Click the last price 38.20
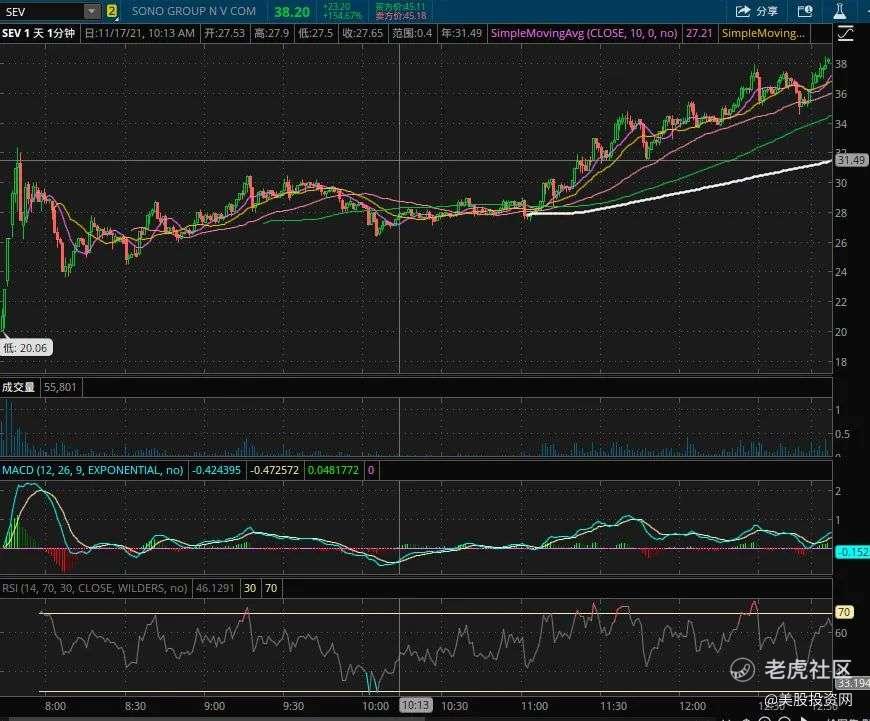The height and width of the screenshot is (721, 870). coord(292,12)
